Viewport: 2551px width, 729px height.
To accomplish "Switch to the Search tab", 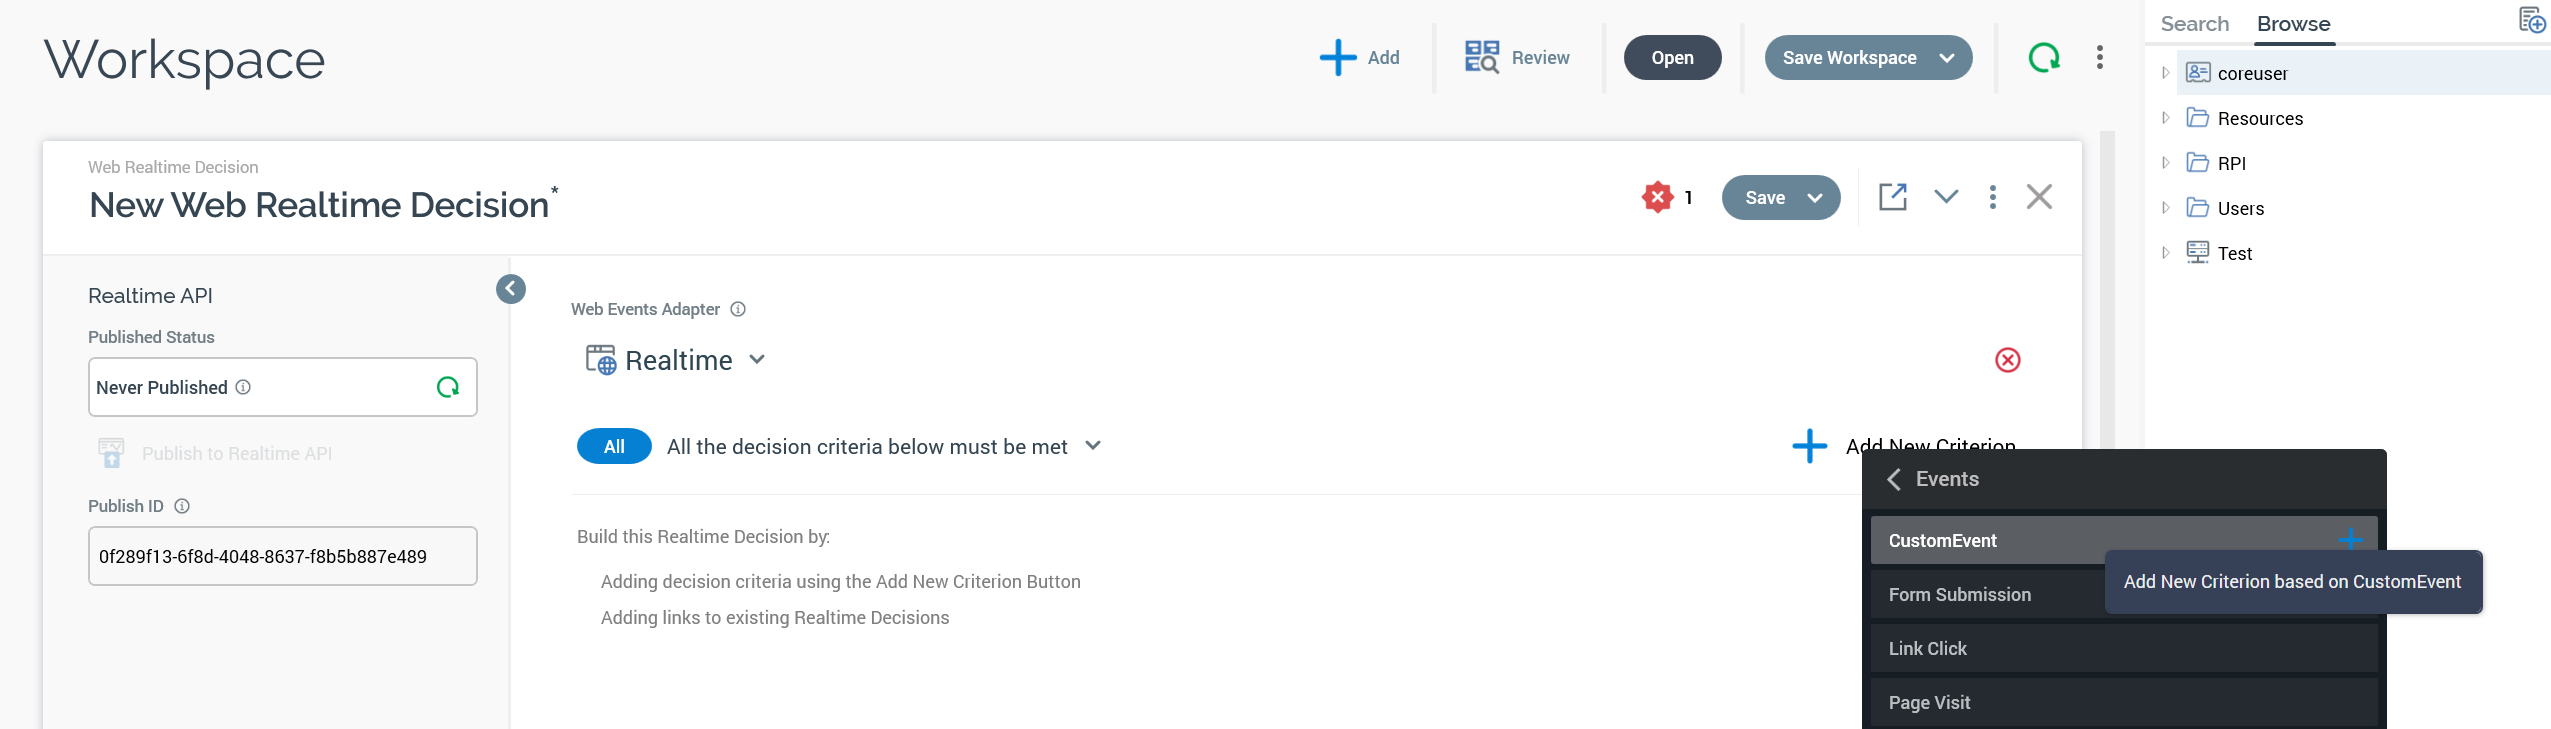I will coord(2194,24).
